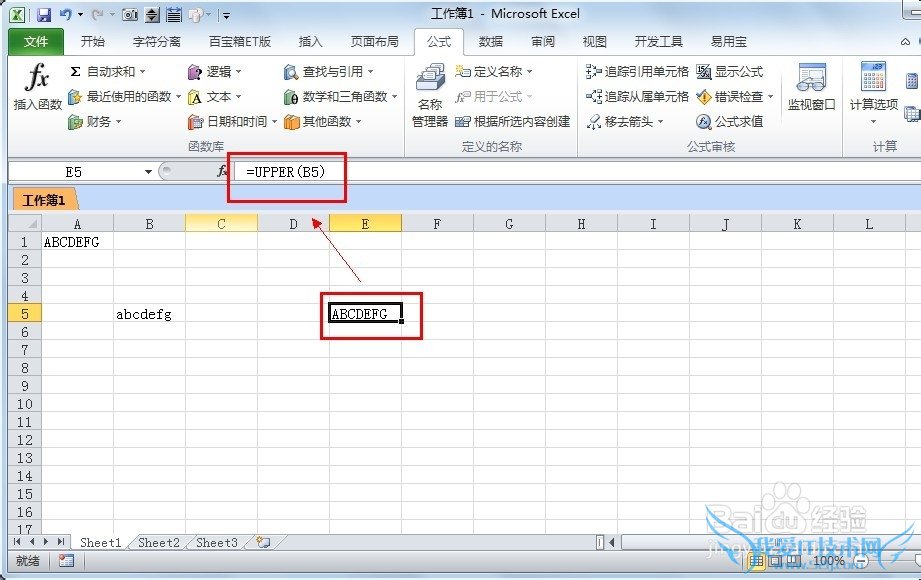The width and height of the screenshot is (921, 580).
Task: Click the camera icon in Quick Access Toolbar
Action: [130, 15]
